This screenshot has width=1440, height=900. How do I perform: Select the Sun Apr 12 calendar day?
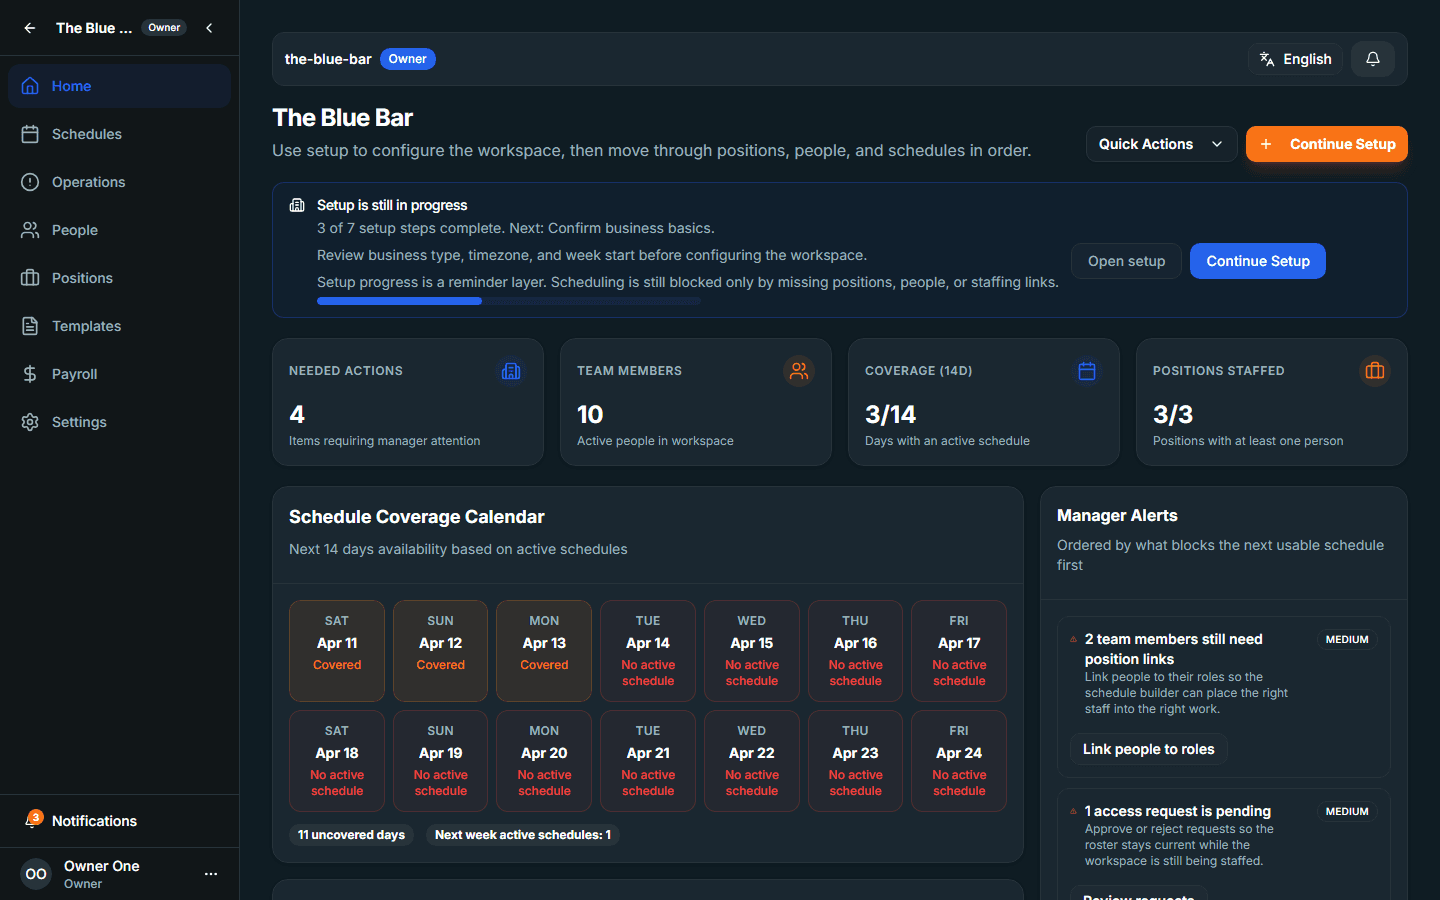pos(441,651)
